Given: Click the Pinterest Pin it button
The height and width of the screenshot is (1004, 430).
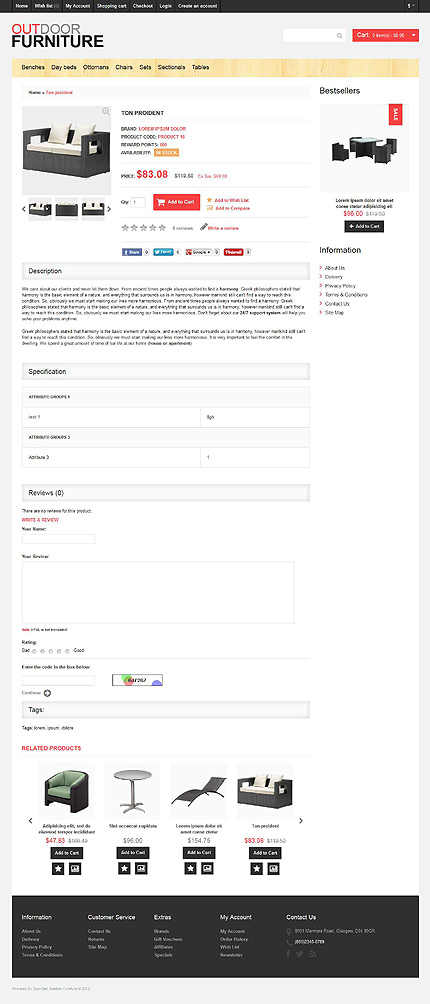Looking at the screenshot, I should click(x=234, y=252).
